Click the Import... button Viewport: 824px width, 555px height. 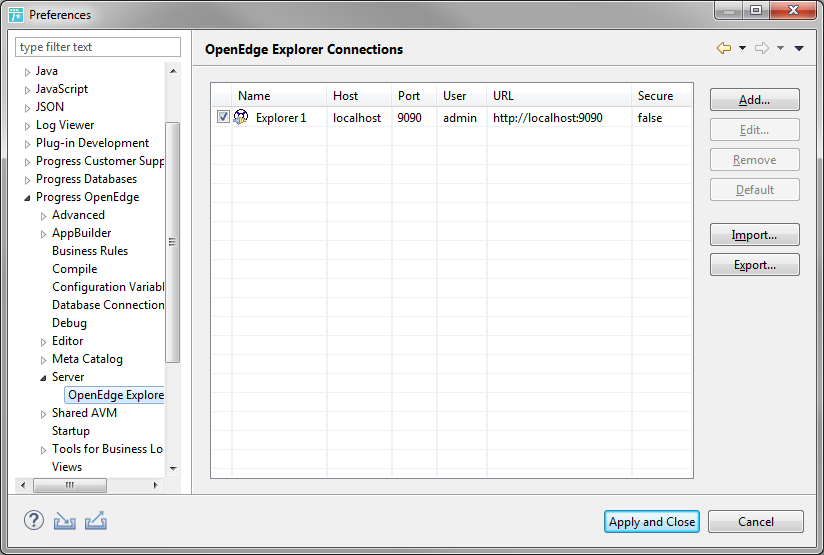point(755,235)
